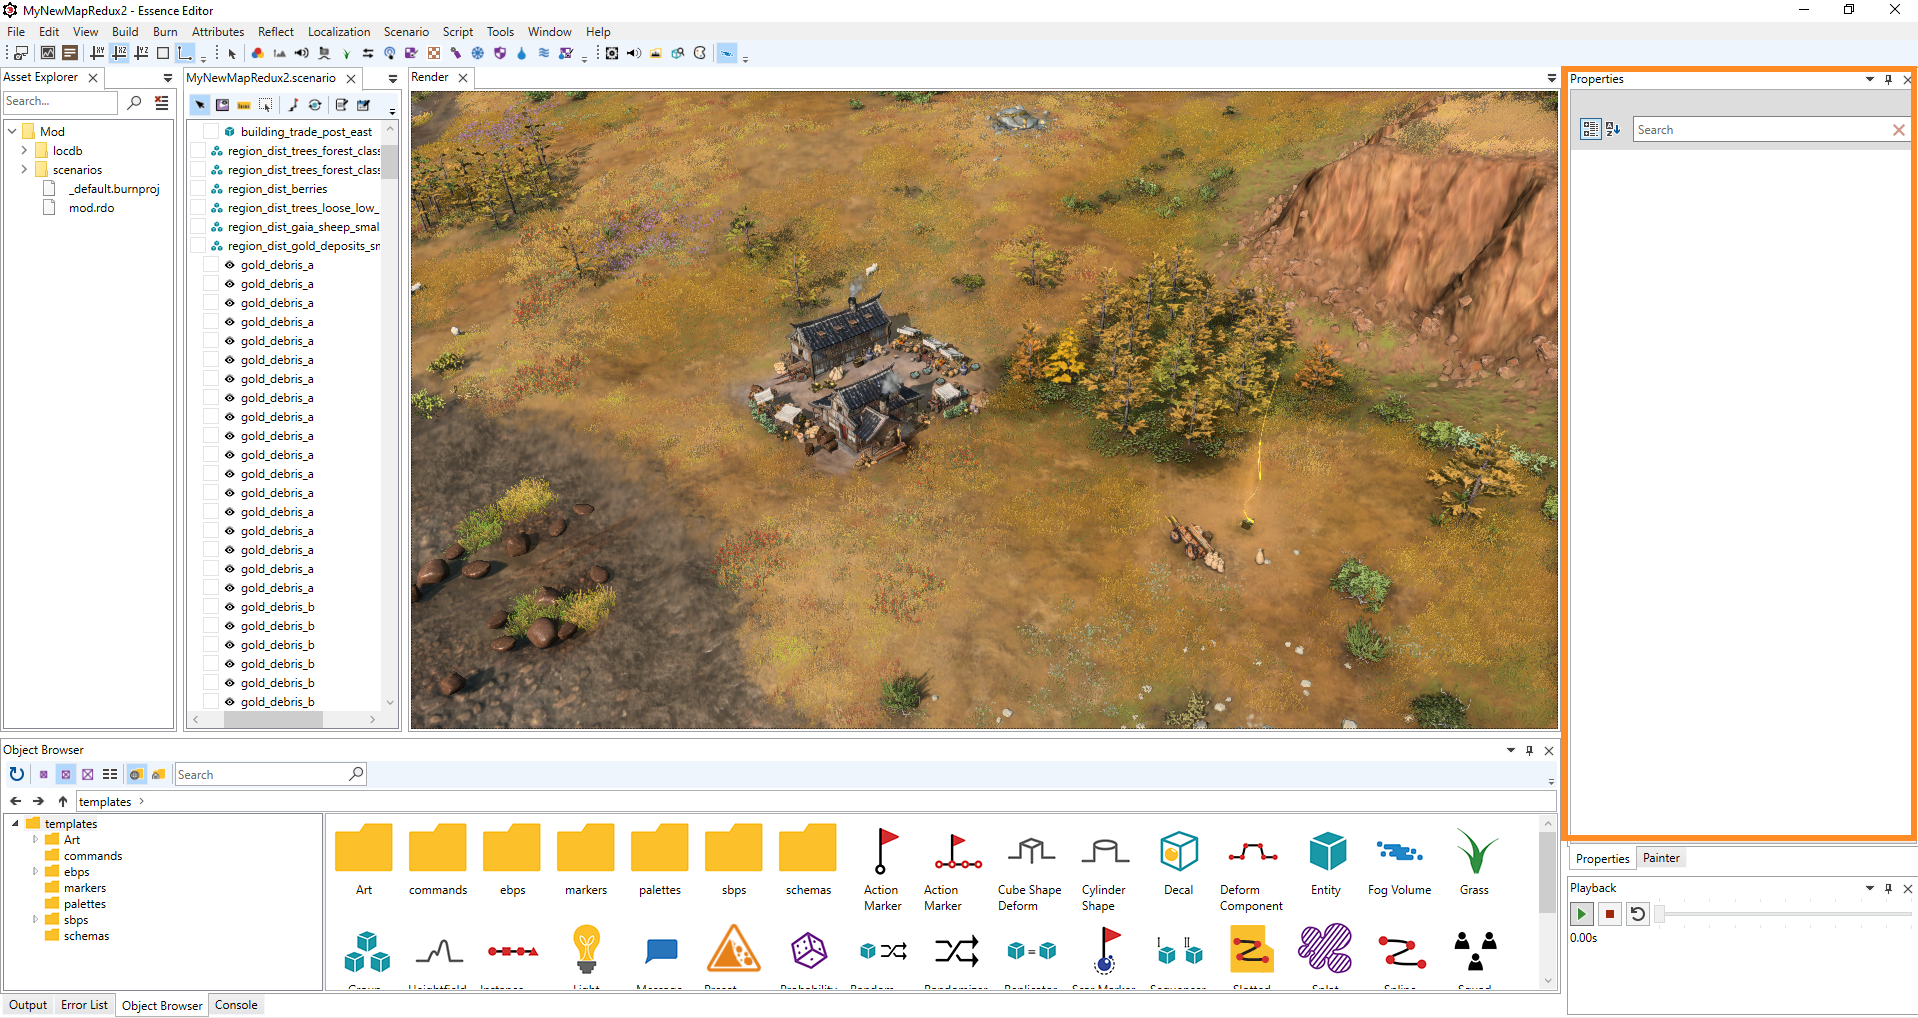The height and width of the screenshot is (1018, 1918).
Task: Reset playback with the loop arrow button
Action: tap(1638, 913)
